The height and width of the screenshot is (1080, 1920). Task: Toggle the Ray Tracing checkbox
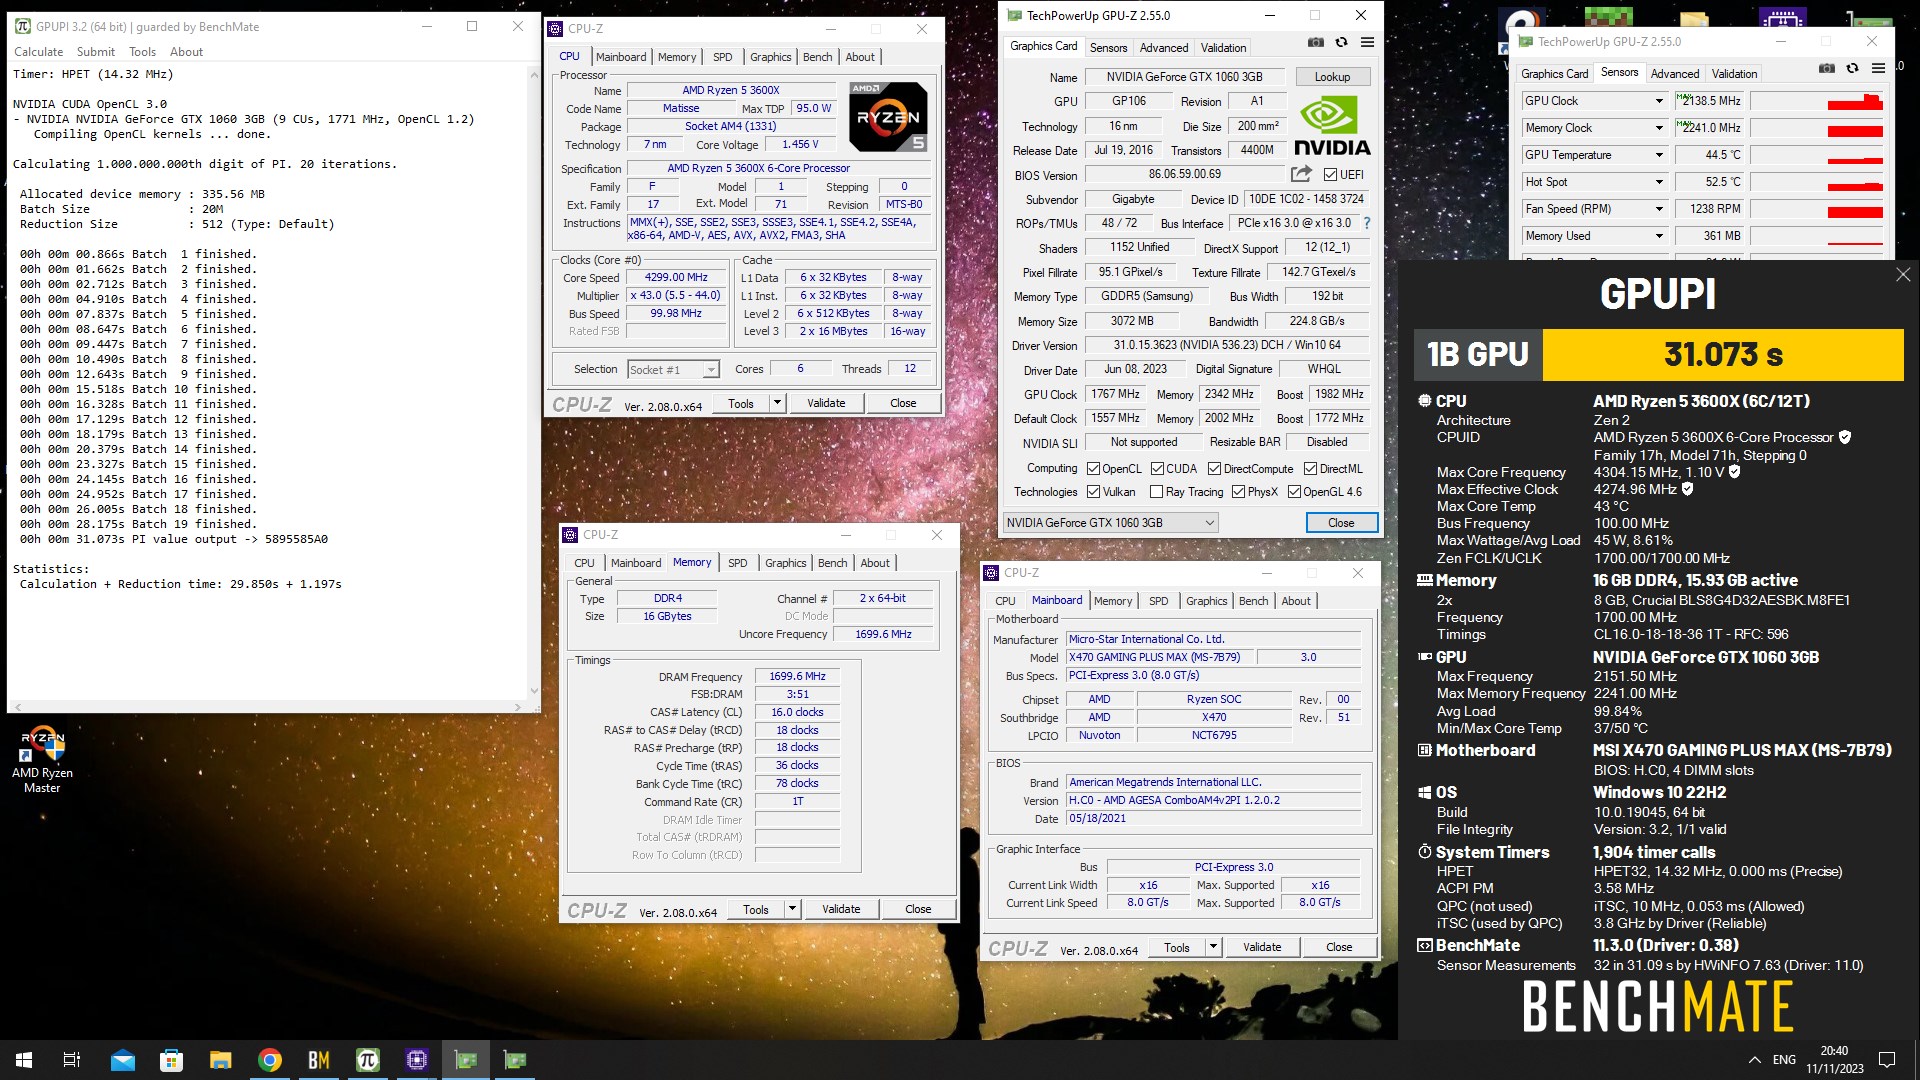click(1157, 492)
